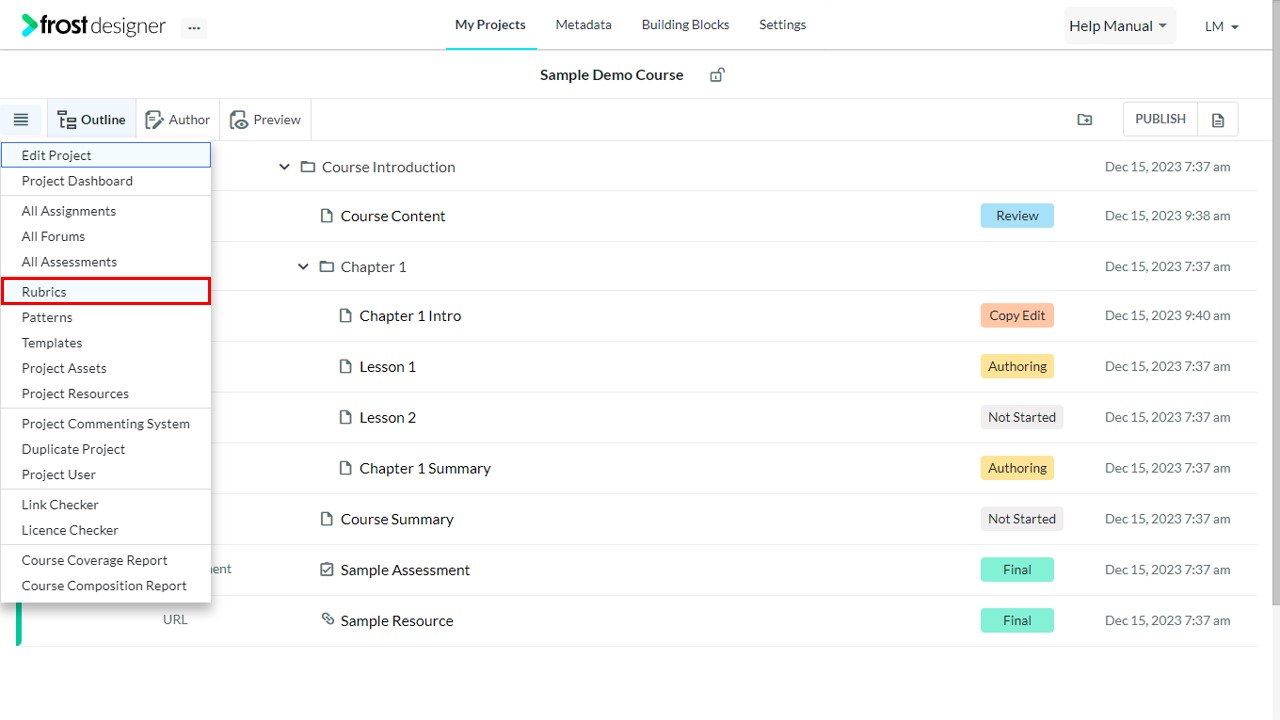Choose All Assignments in the menu
1280x720 pixels.
click(x=106, y=211)
